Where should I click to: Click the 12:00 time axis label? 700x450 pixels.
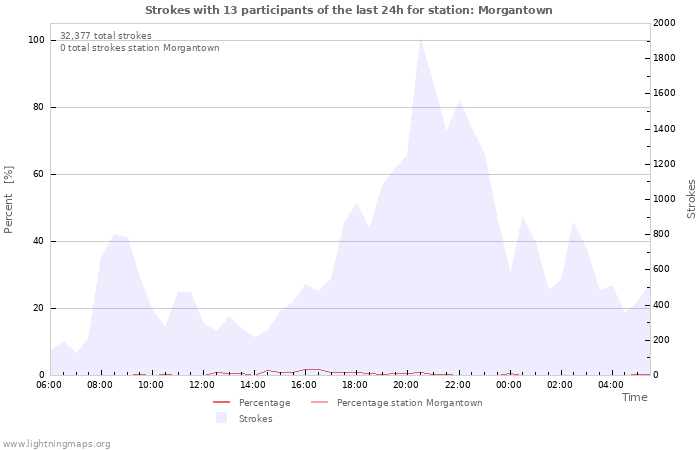[201, 385]
